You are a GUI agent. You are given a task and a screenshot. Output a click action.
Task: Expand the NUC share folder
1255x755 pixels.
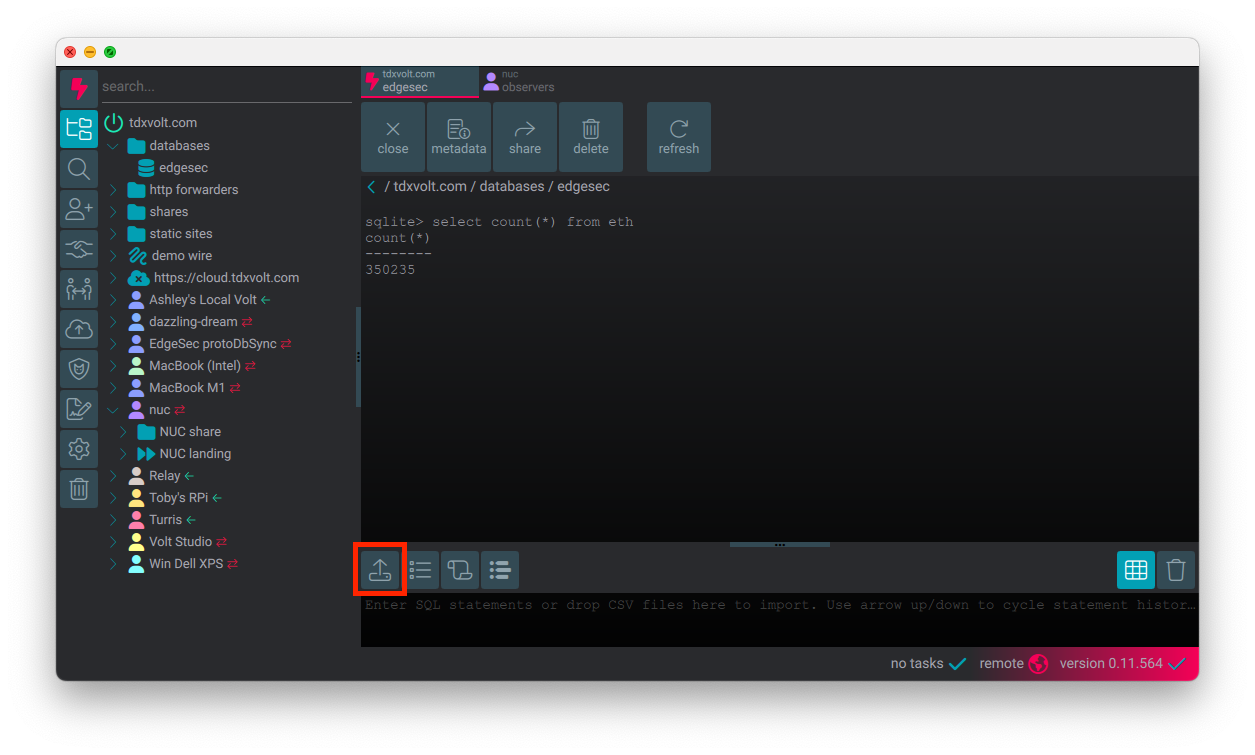(x=123, y=432)
